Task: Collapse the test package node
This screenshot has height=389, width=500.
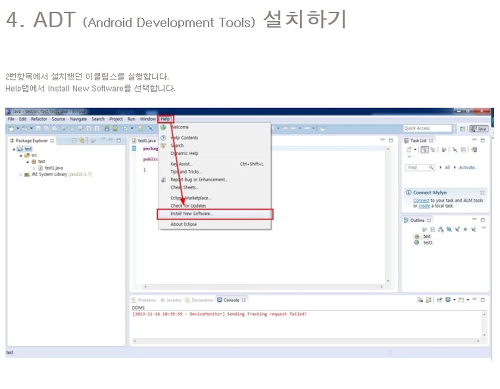Action: [x=28, y=162]
